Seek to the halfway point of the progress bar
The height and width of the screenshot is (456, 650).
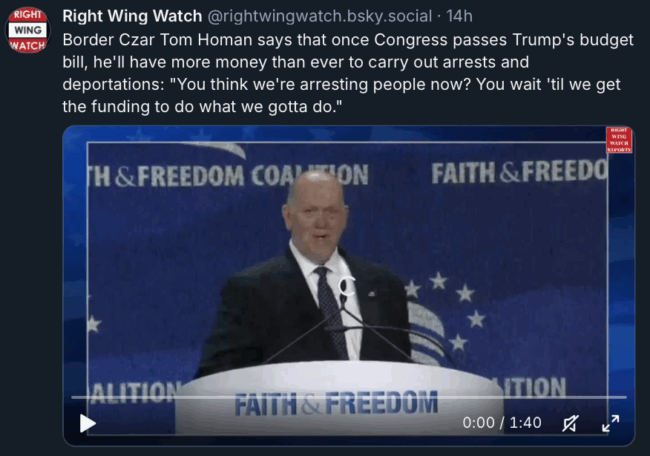coord(349,397)
